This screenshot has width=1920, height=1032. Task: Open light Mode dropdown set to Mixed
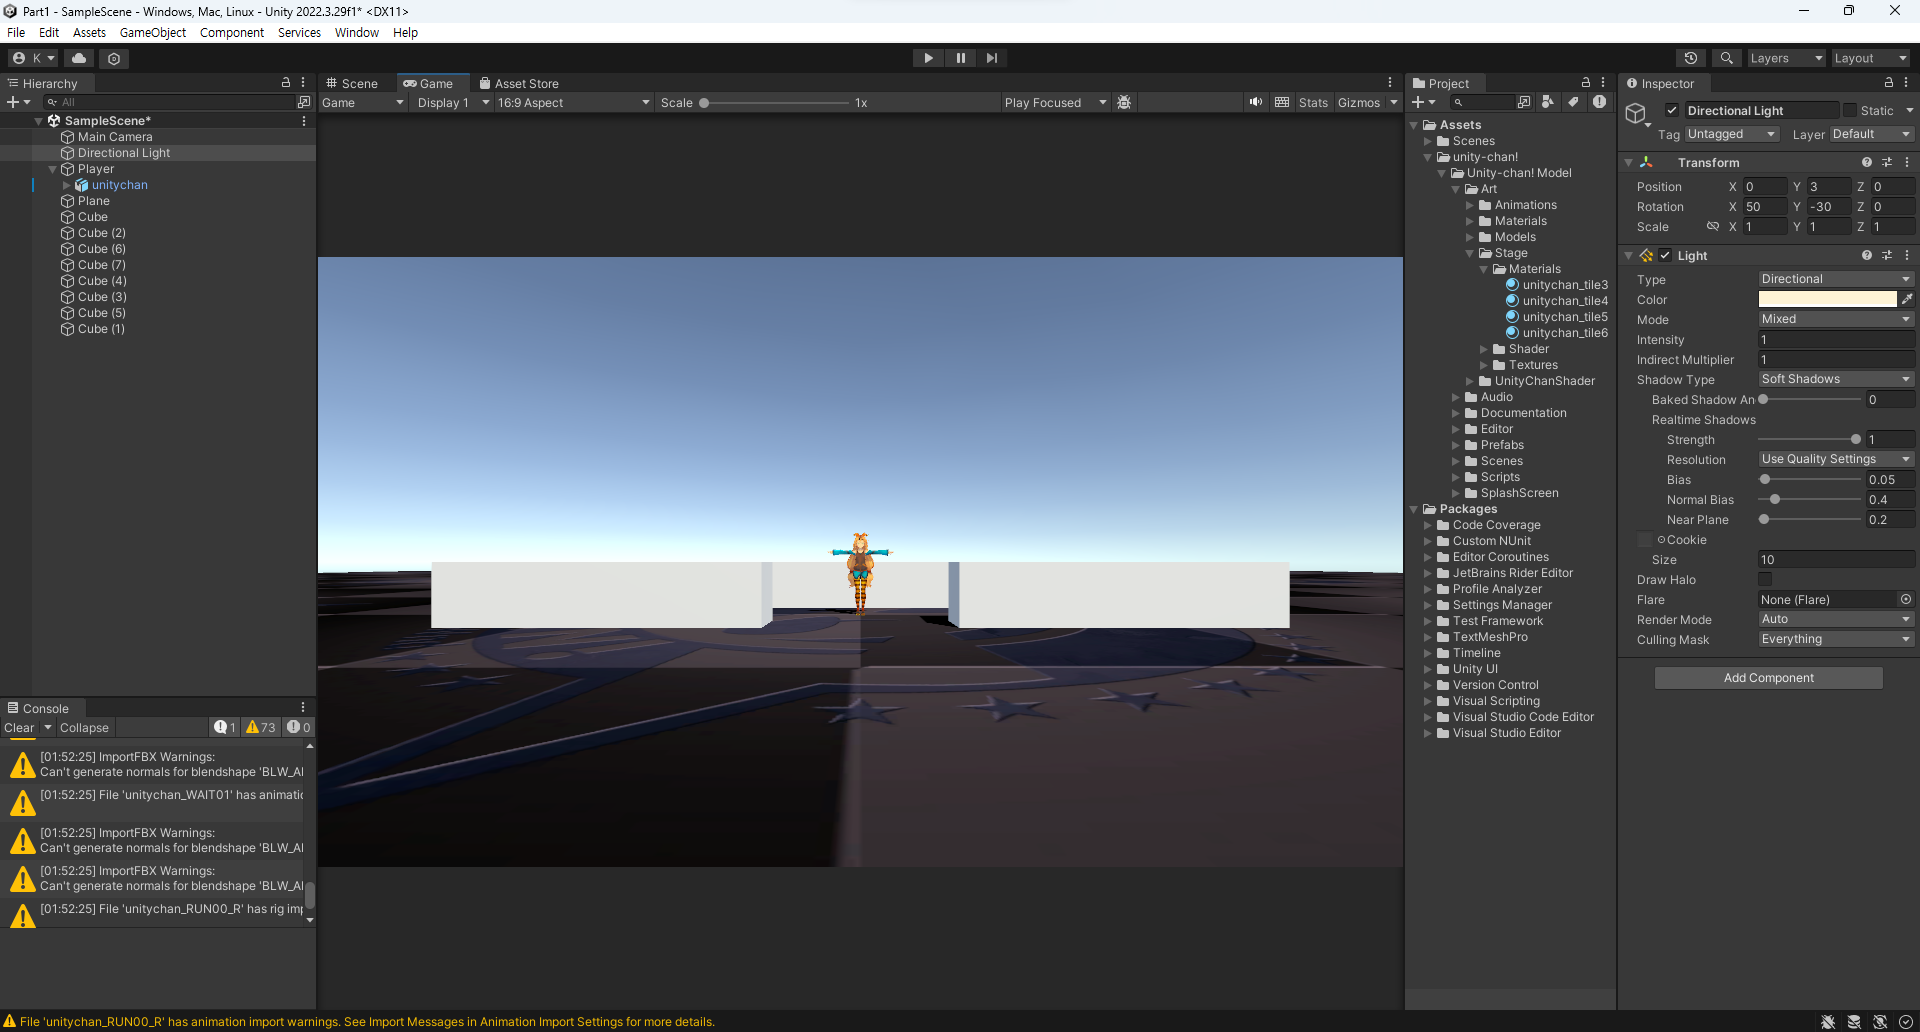click(x=1836, y=319)
